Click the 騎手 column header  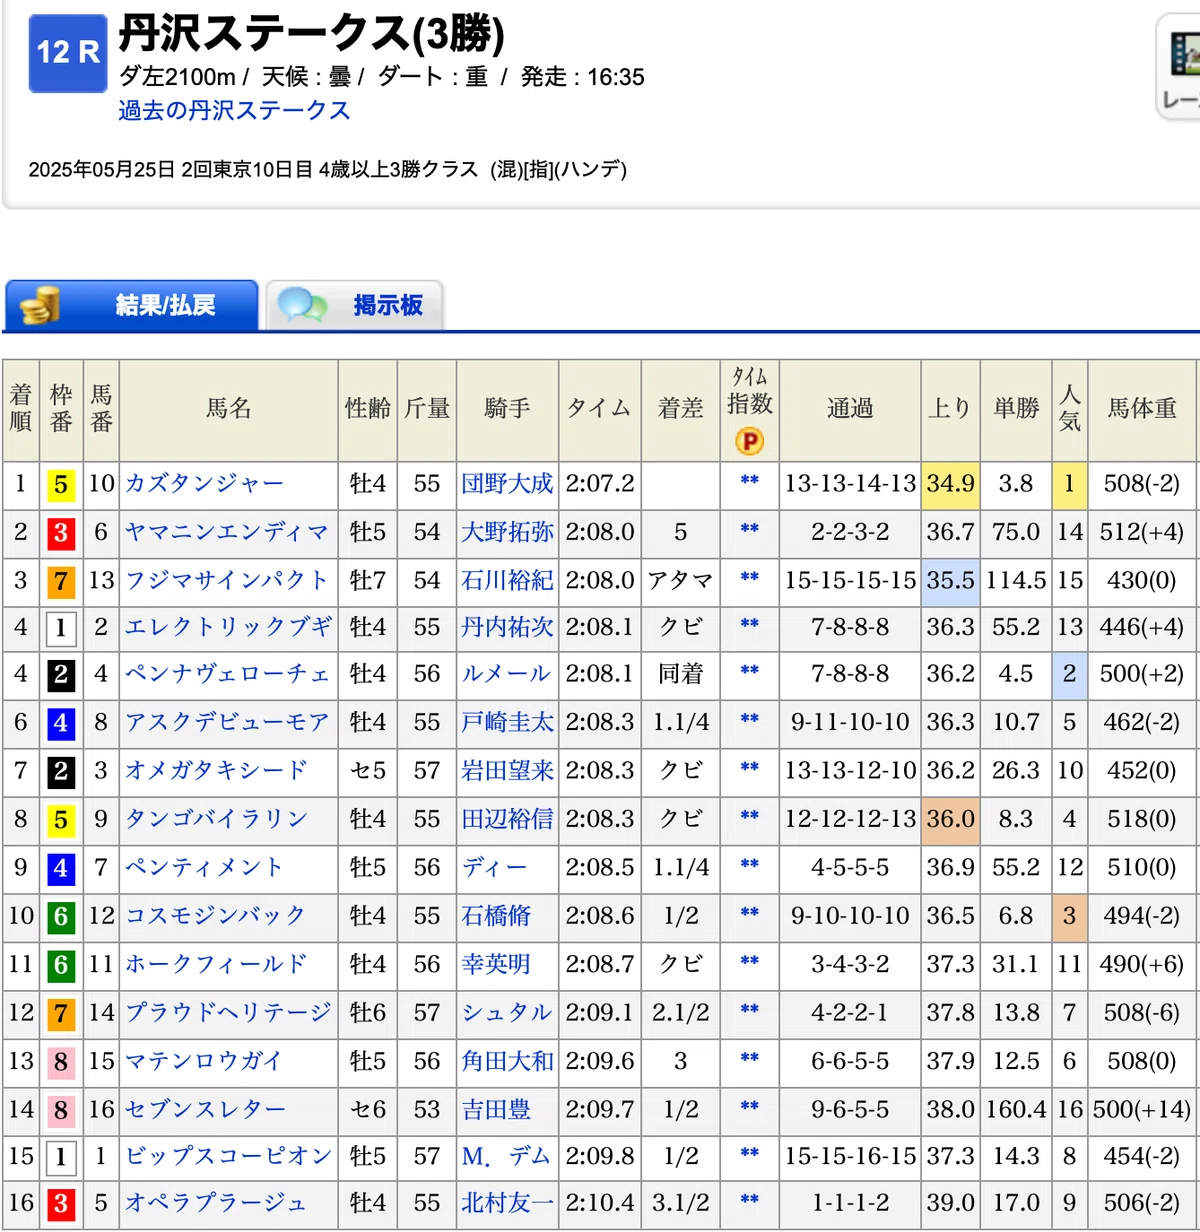pyautogui.click(x=507, y=409)
